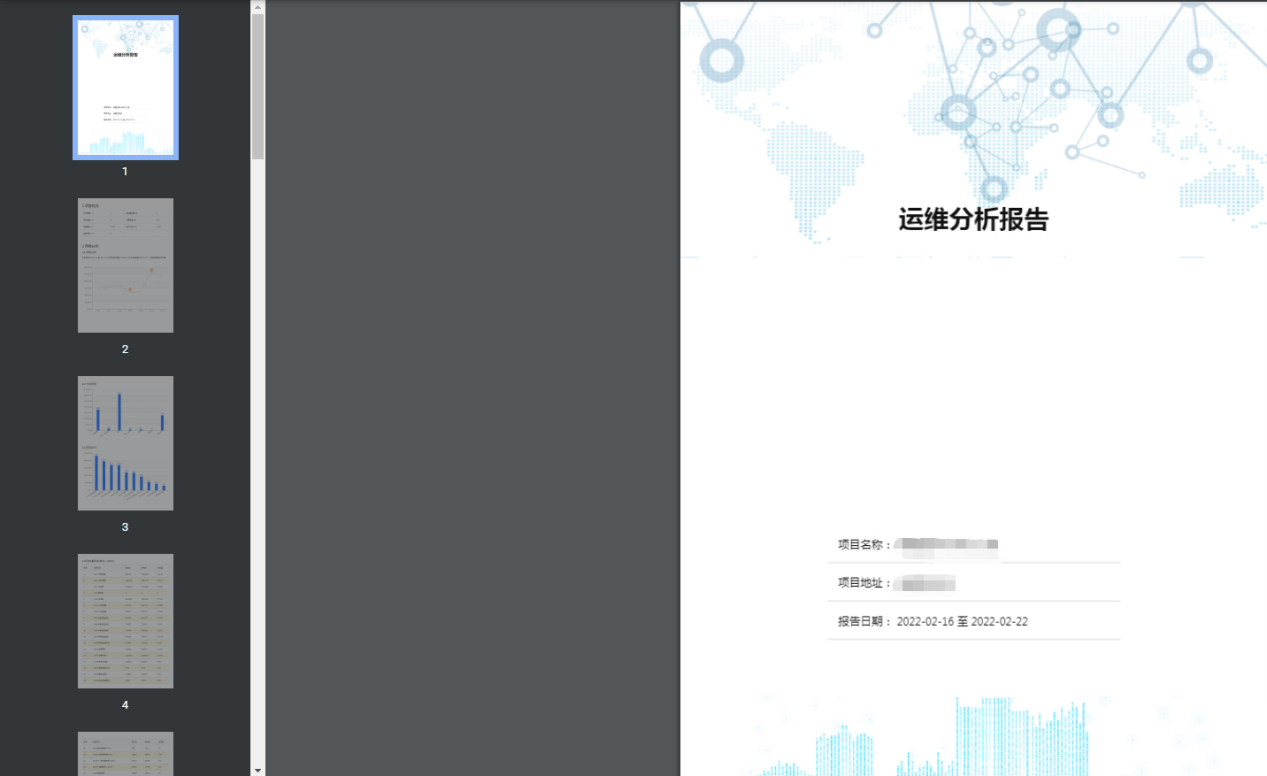The width and height of the screenshot is (1267, 776).
Task: Click the sidebar scrollbar up arrow
Action: click(258, 7)
